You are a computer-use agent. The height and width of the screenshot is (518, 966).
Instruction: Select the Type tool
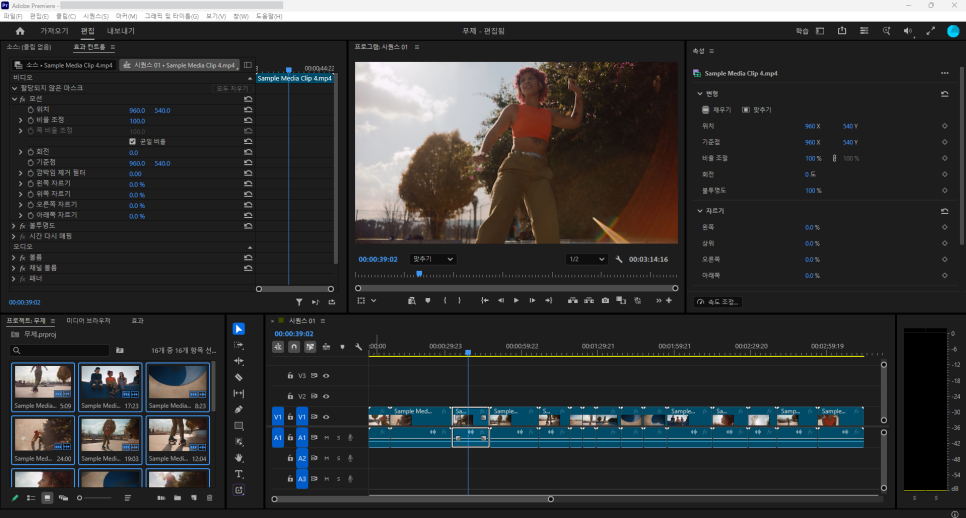click(x=238, y=474)
